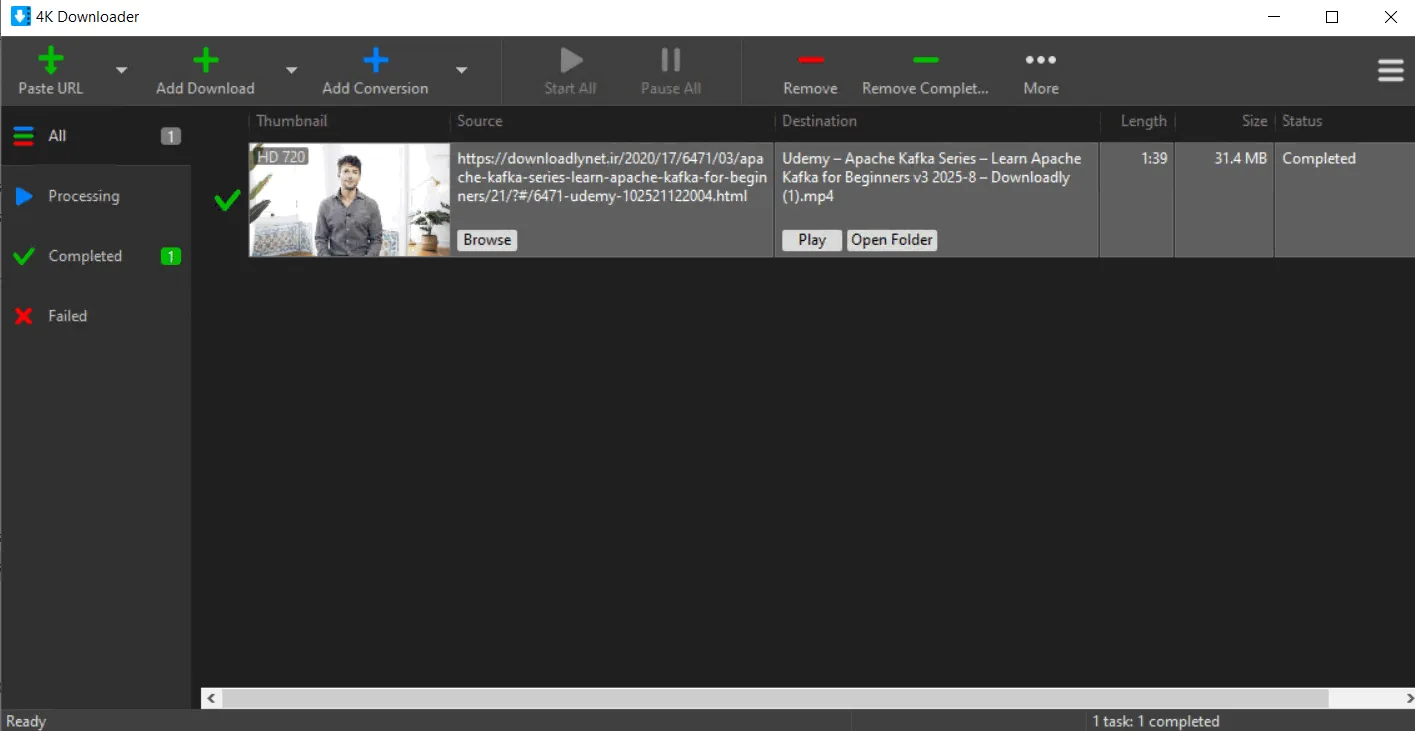Select the video thumbnail of the download
This screenshot has height=731, width=1415.
[x=350, y=200]
